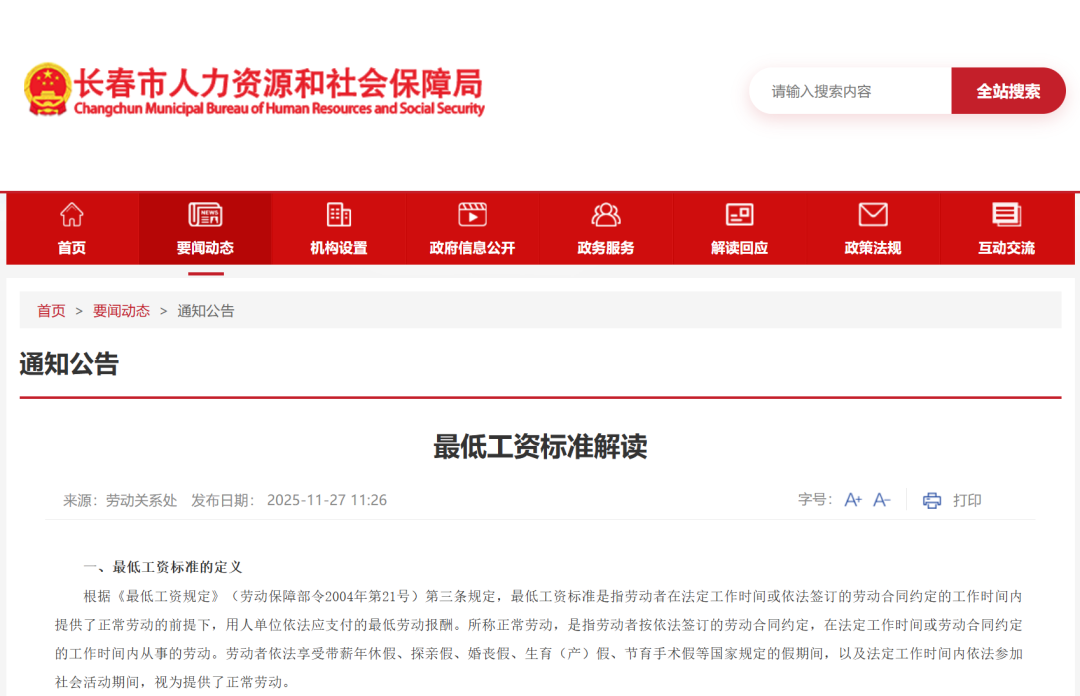The height and width of the screenshot is (696, 1080).
Task: Go to 互动交流 navigation item
Action: pos(1007,229)
